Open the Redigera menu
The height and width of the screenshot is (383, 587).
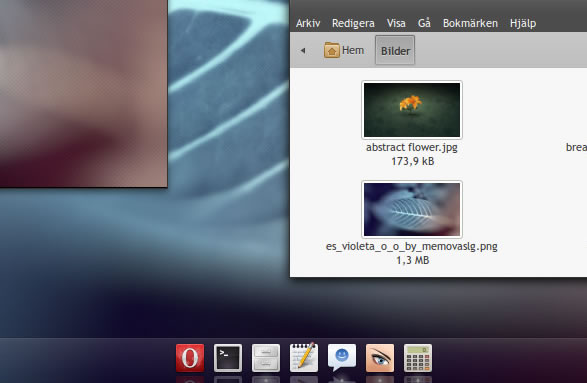click(x=353, y=23)
